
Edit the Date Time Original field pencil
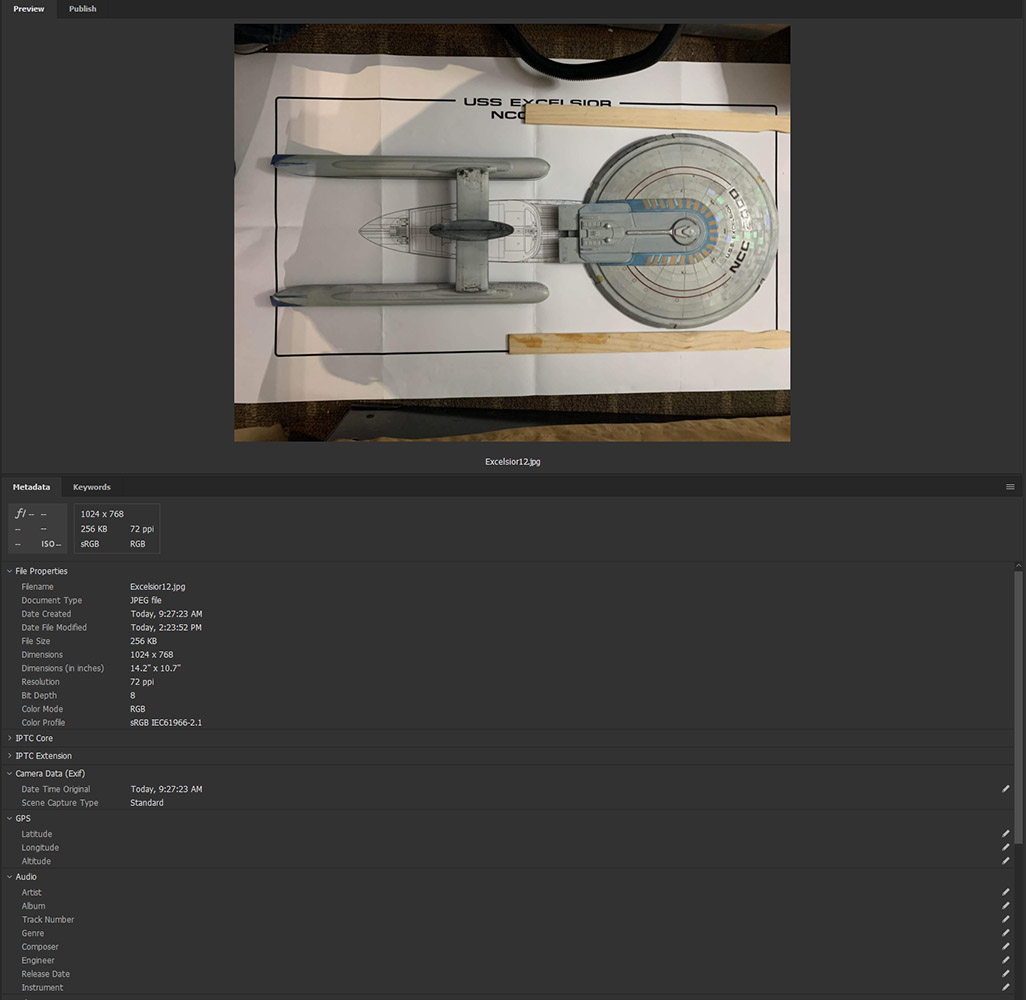(1006, 789)
